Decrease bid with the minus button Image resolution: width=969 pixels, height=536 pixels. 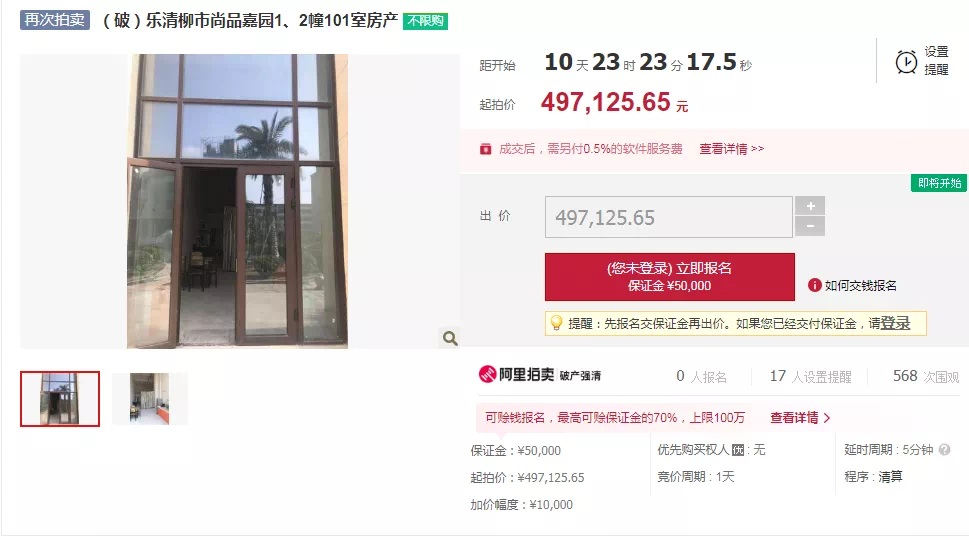pos(810,226)
